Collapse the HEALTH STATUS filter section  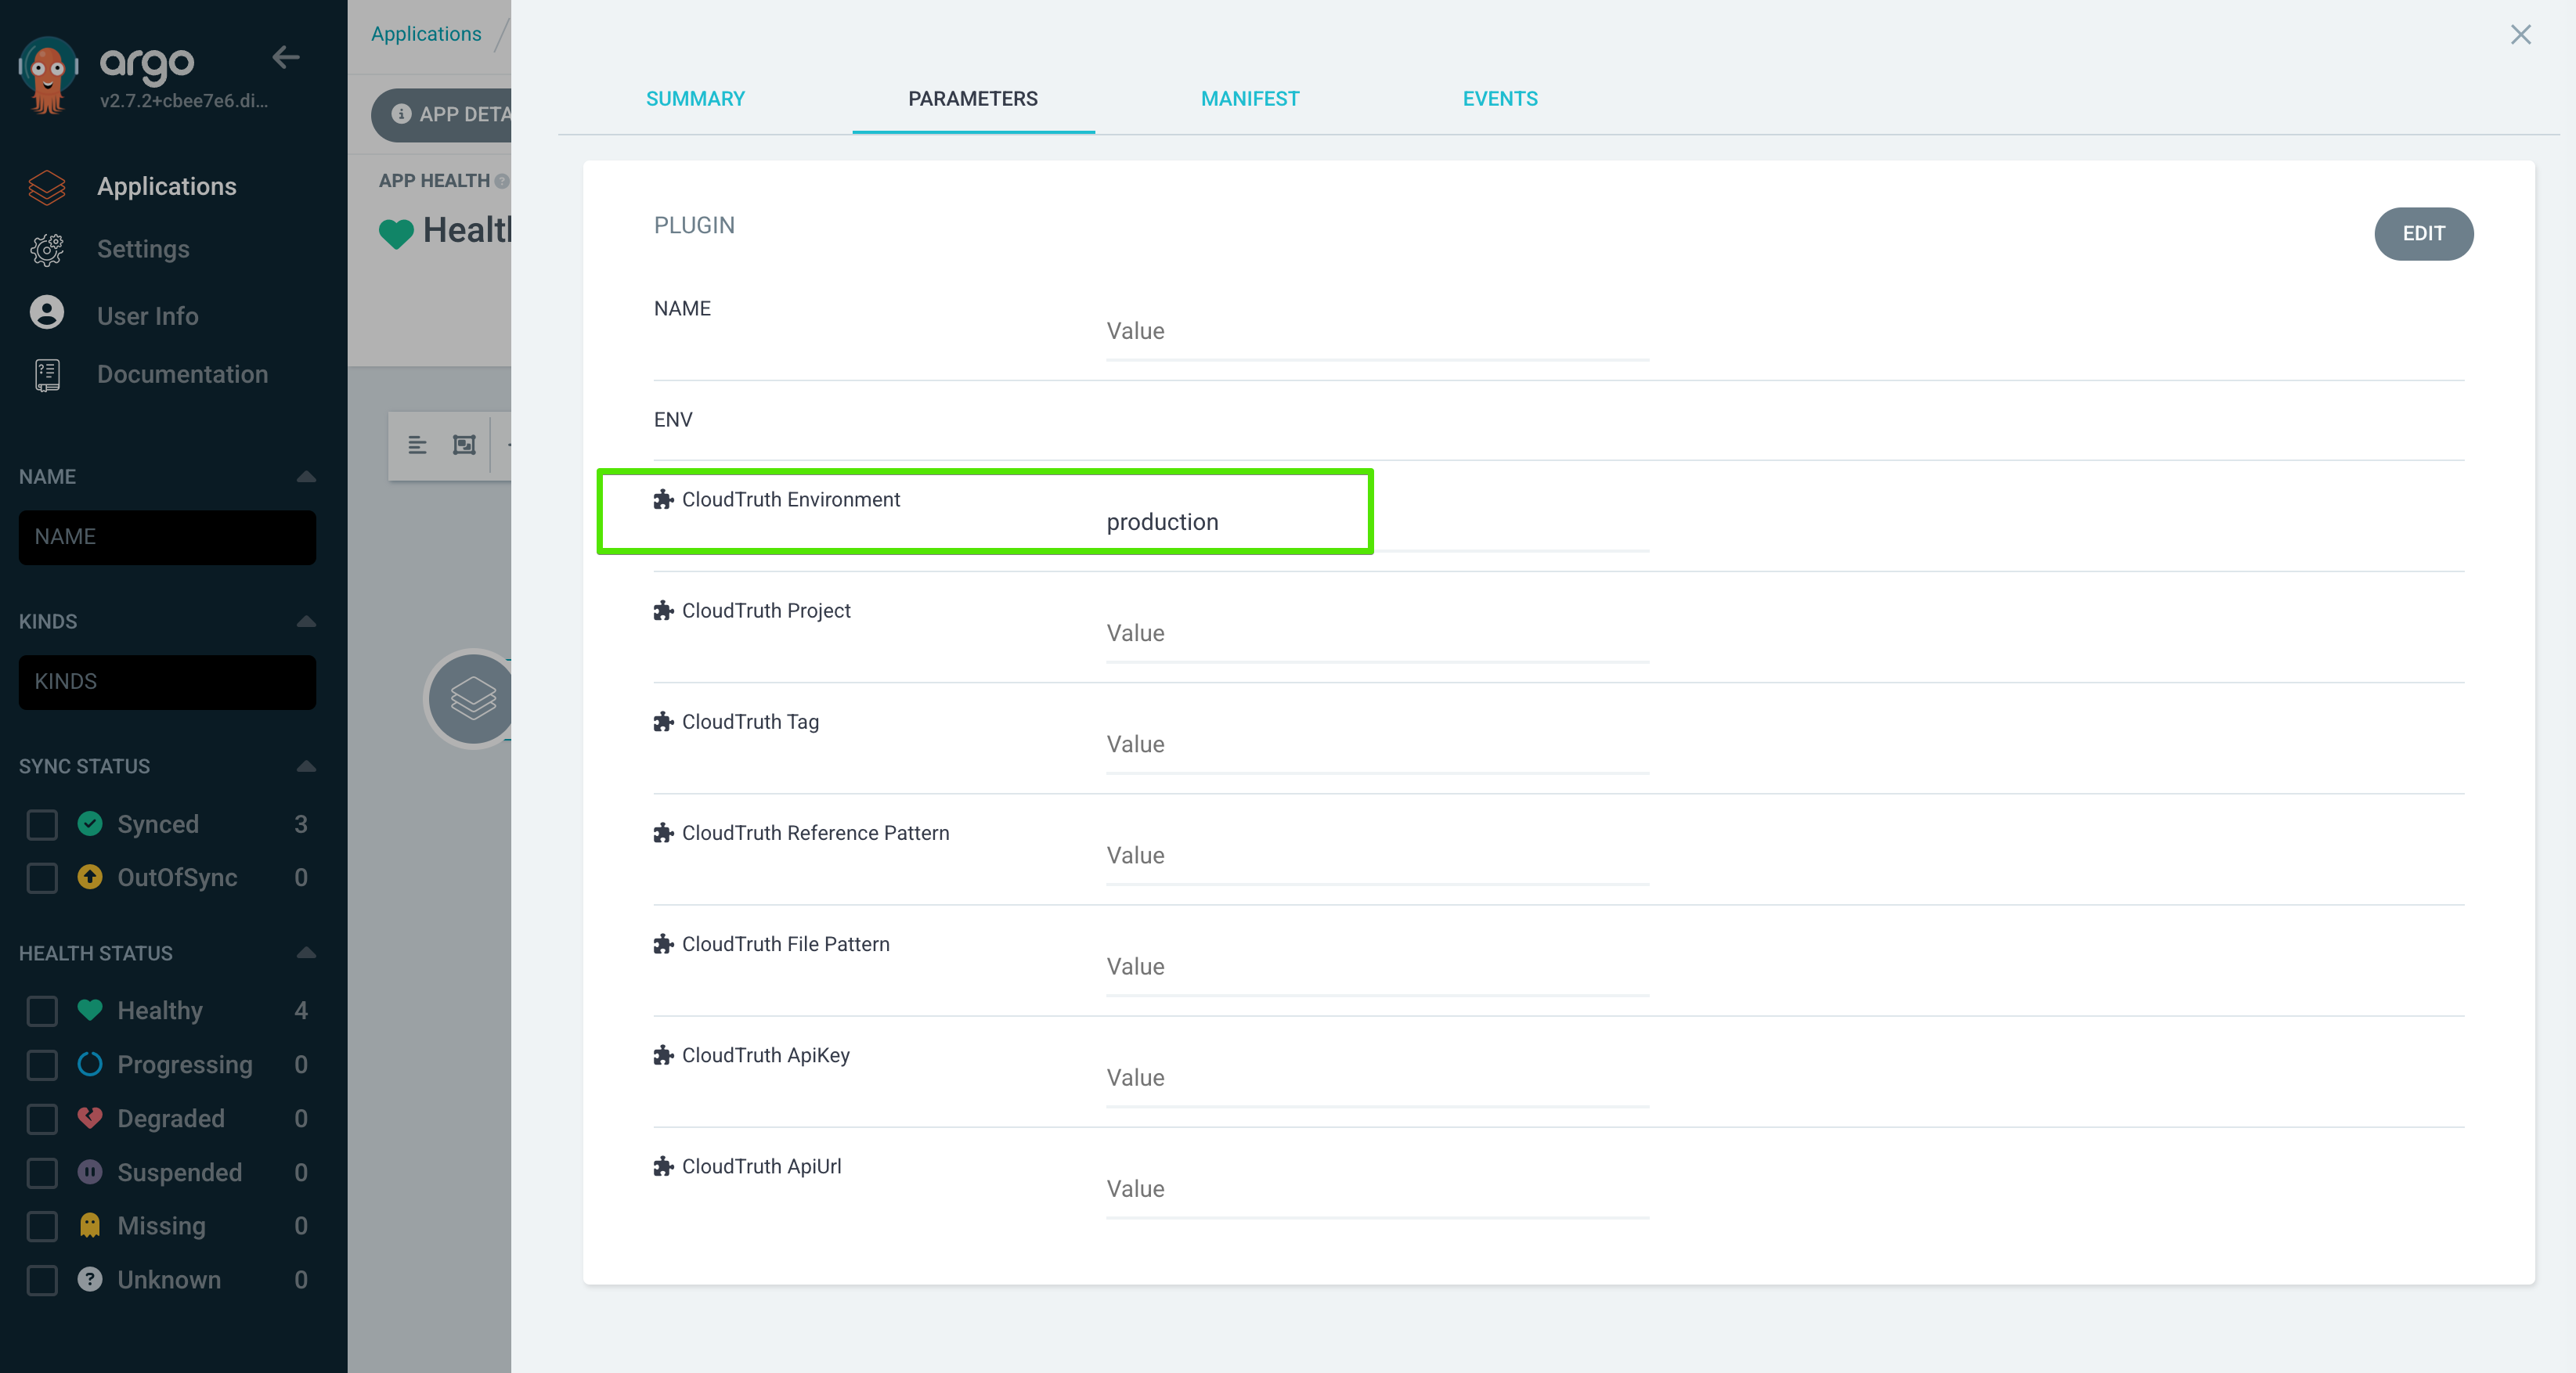point(306,953)
